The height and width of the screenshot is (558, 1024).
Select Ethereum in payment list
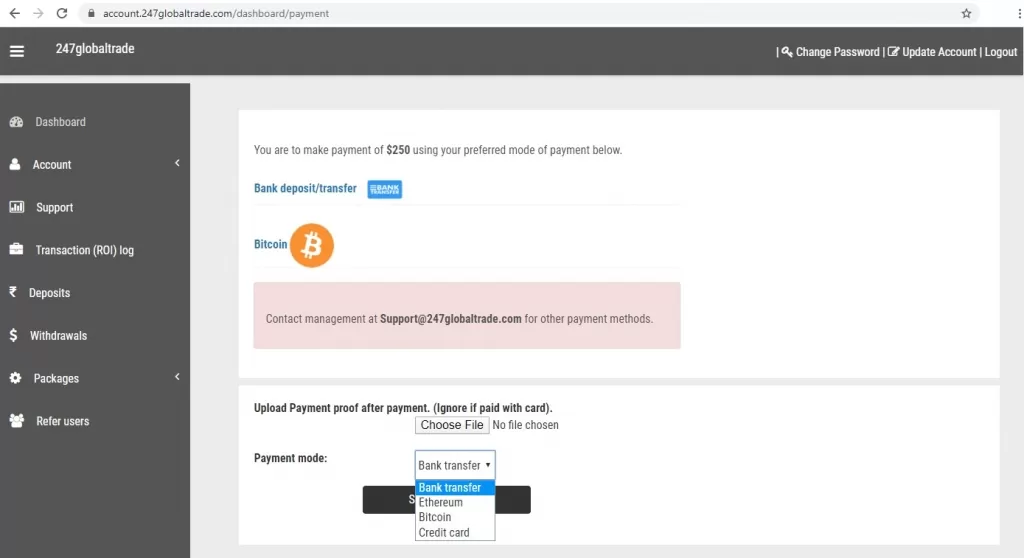pos(455,502)
